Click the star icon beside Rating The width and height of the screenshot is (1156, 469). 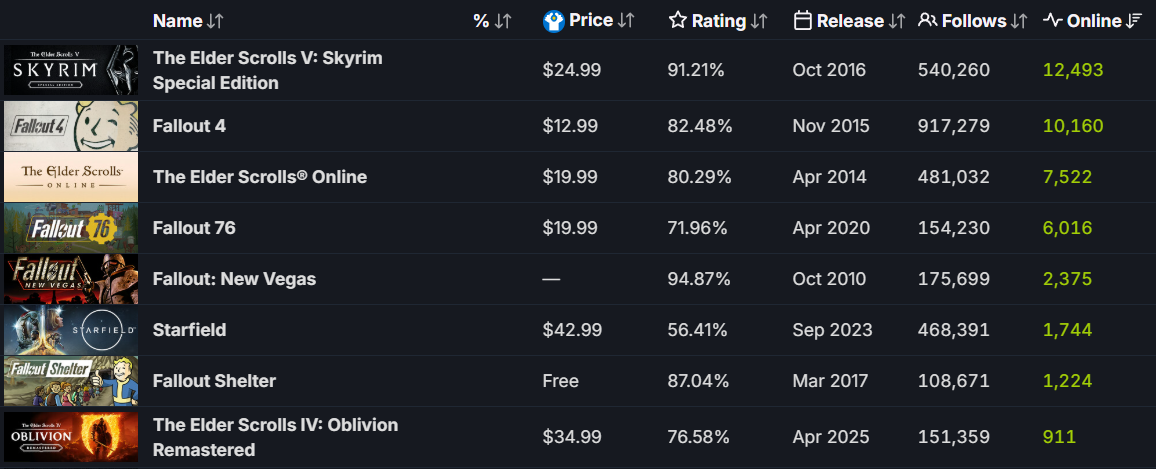coord(678,21)
